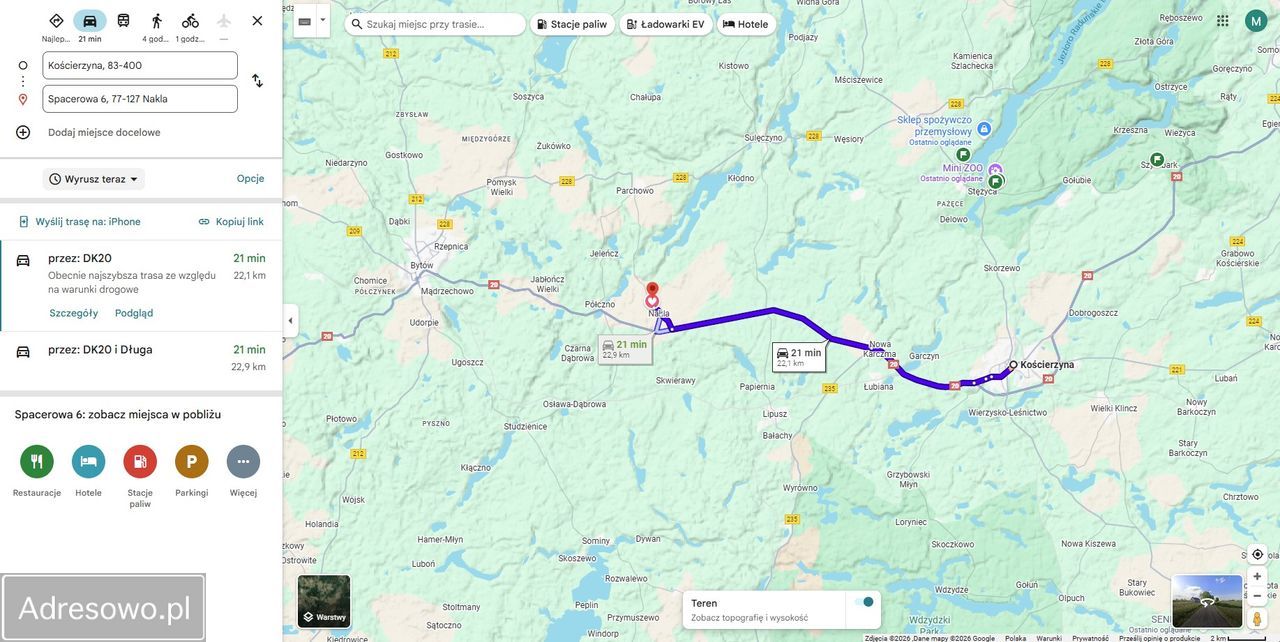Open the Wyrusz teraz departure dropdown
The width and height of the screenshot is (1280, 642).
click(x=94, y=179)
